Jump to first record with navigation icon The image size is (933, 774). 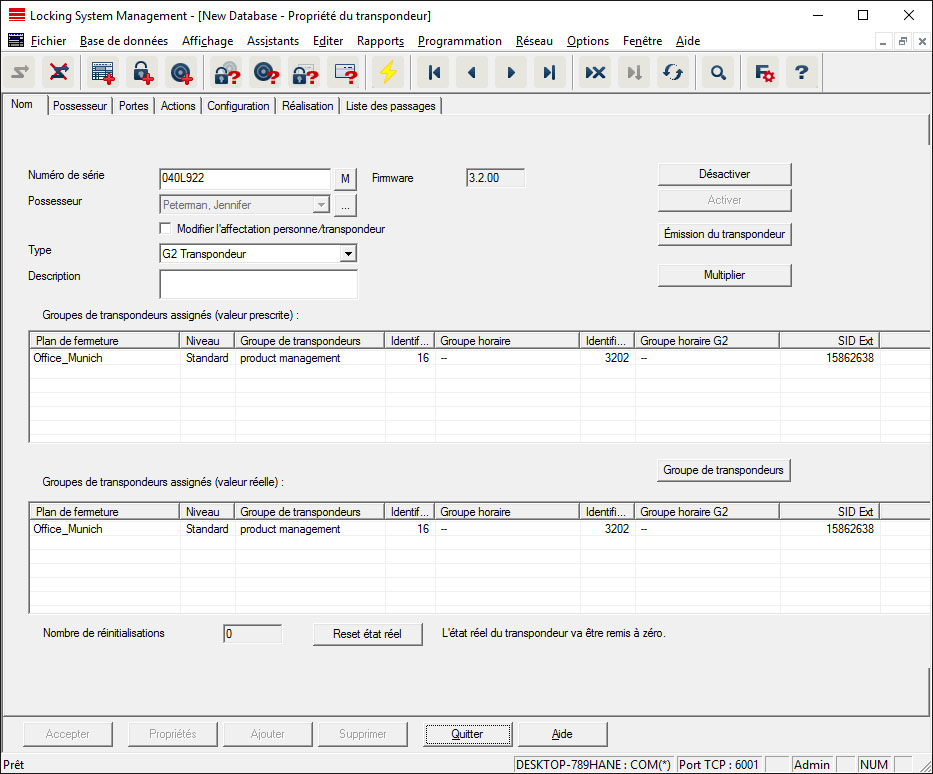(x=433, y=73)
